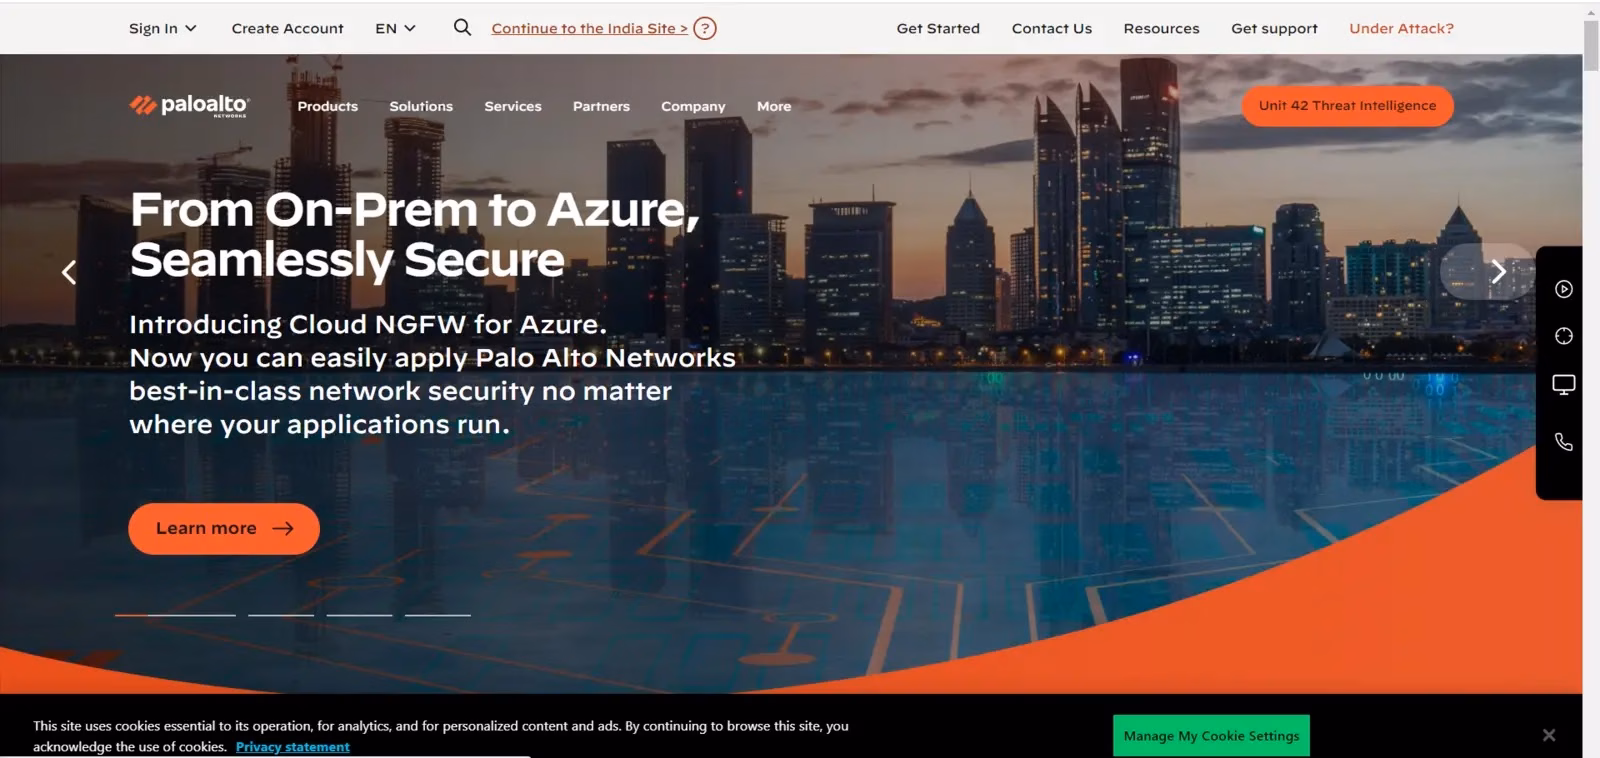Go to the previous hero slide
Image resolution: width=1600 pixels, height=758 pixels.
tap(69, 272)
